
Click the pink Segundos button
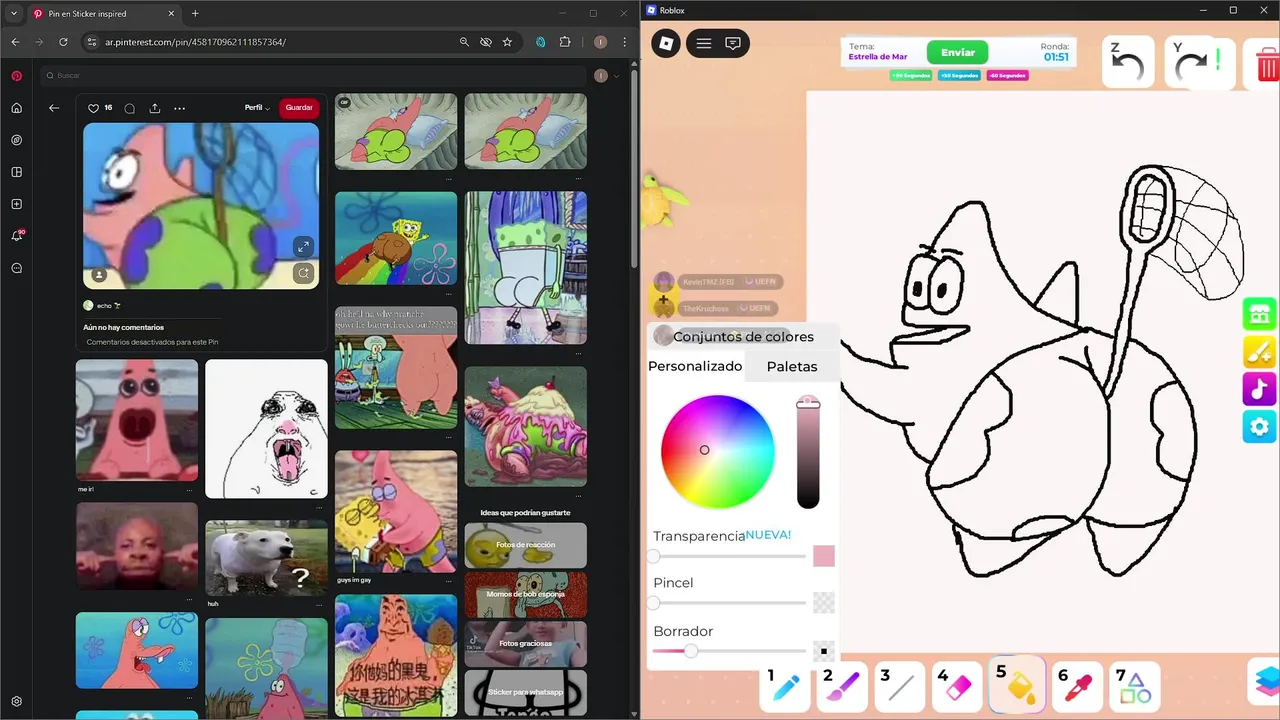[1007, 76]
